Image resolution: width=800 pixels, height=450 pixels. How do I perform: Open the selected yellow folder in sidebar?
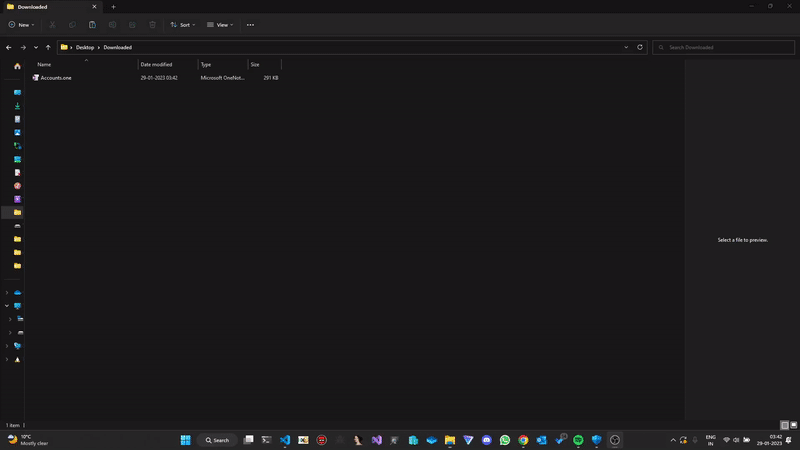pos(17,212)
